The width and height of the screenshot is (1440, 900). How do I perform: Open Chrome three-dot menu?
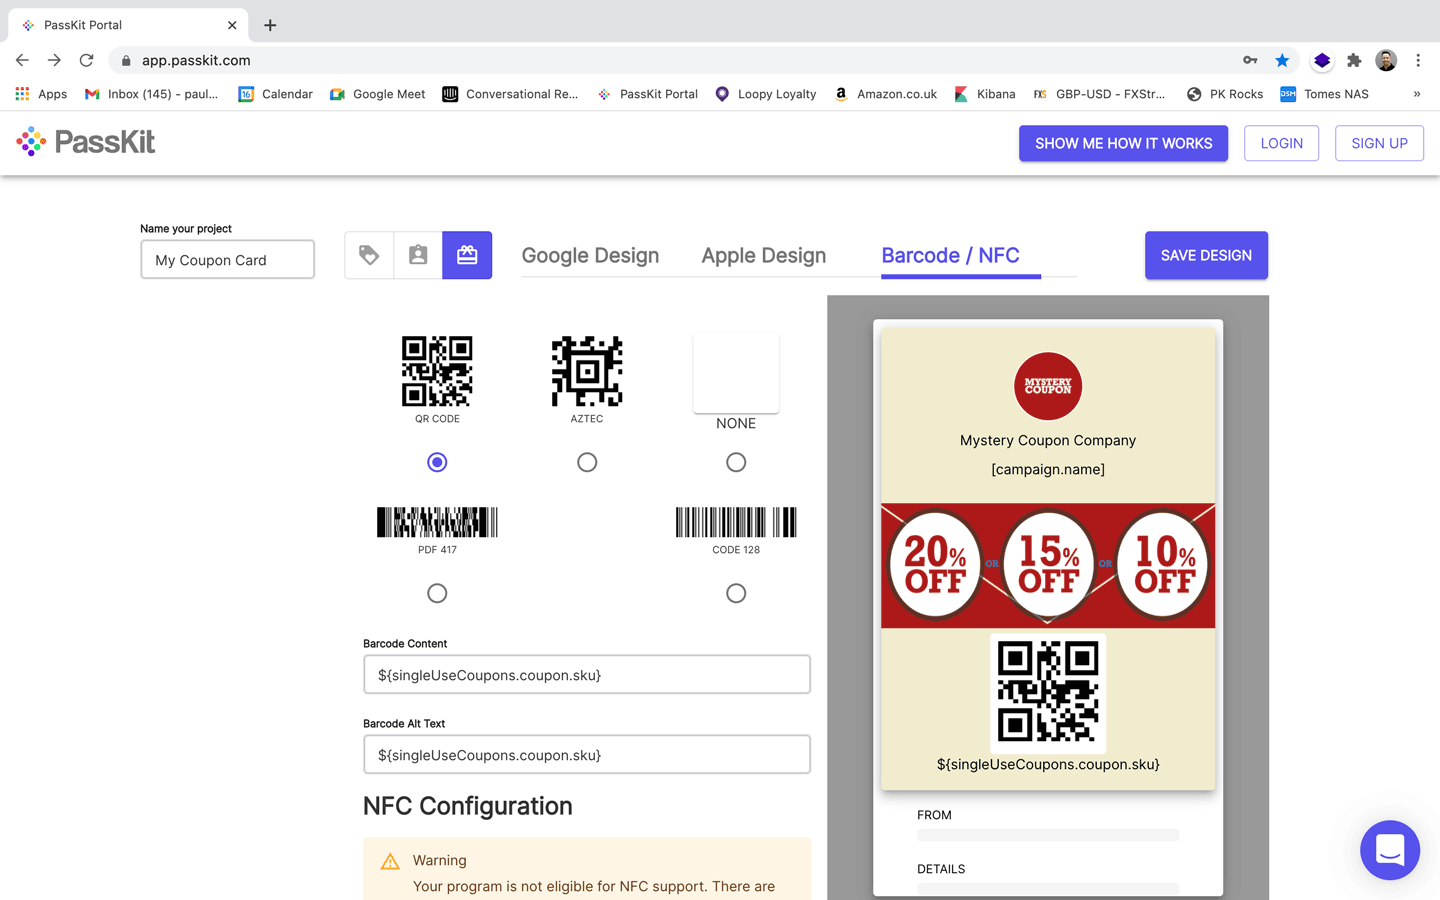[x=1418, y=60]
